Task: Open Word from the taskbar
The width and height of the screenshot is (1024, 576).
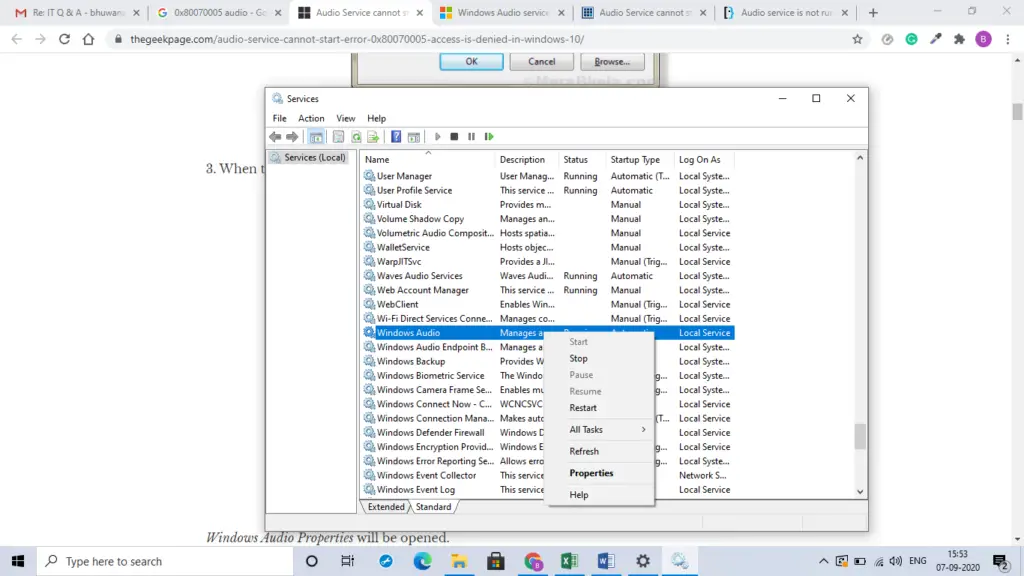Action: (x=606, y=561)
